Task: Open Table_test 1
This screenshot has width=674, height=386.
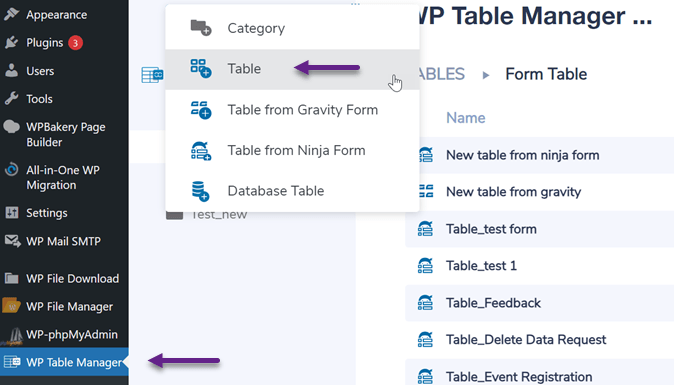Action: [481, 266]
